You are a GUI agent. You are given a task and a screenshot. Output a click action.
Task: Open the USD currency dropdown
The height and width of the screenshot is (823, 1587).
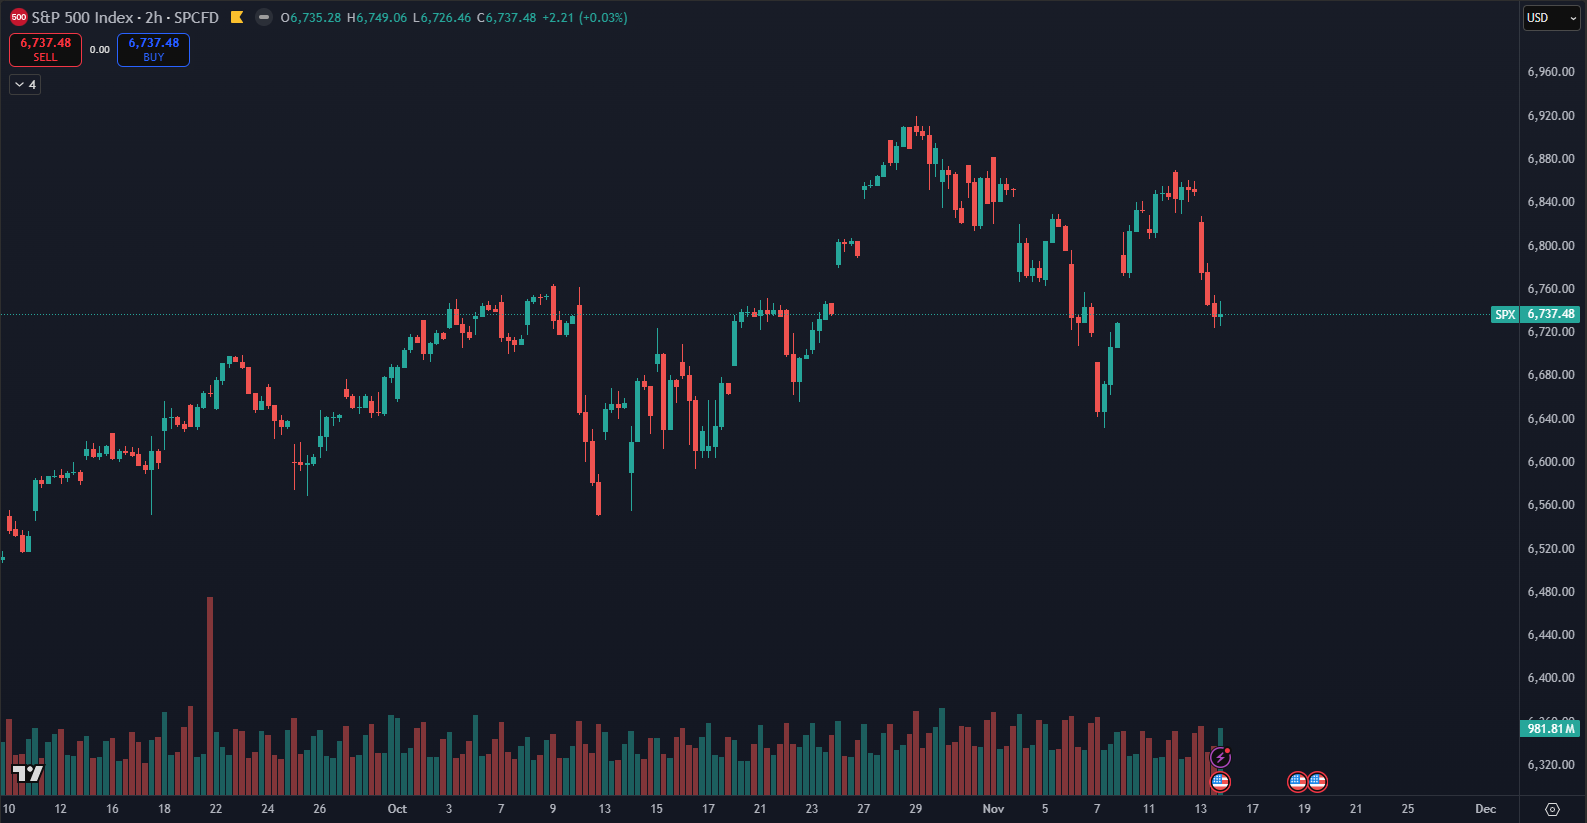1551,18
